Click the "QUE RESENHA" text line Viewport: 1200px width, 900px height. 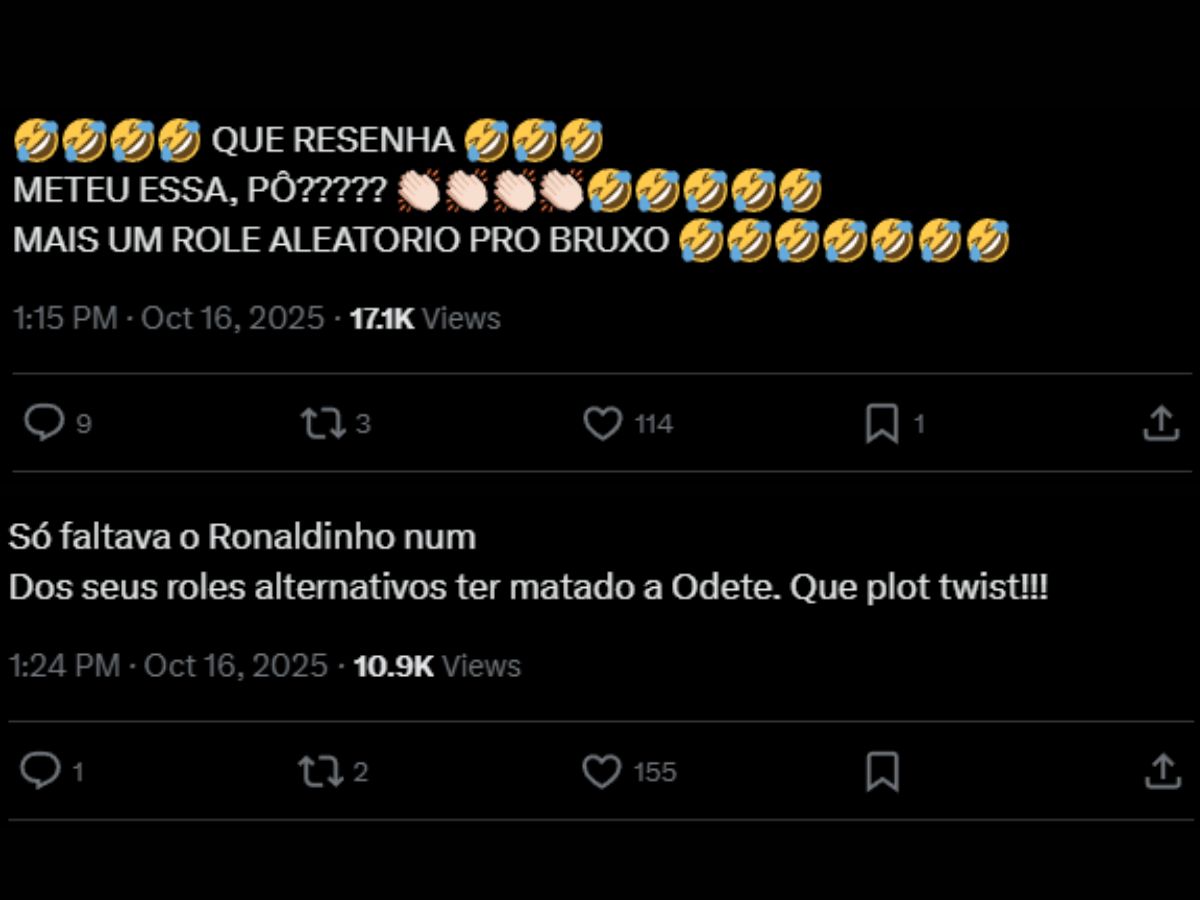pyautogui.click(x=334, y=141)
